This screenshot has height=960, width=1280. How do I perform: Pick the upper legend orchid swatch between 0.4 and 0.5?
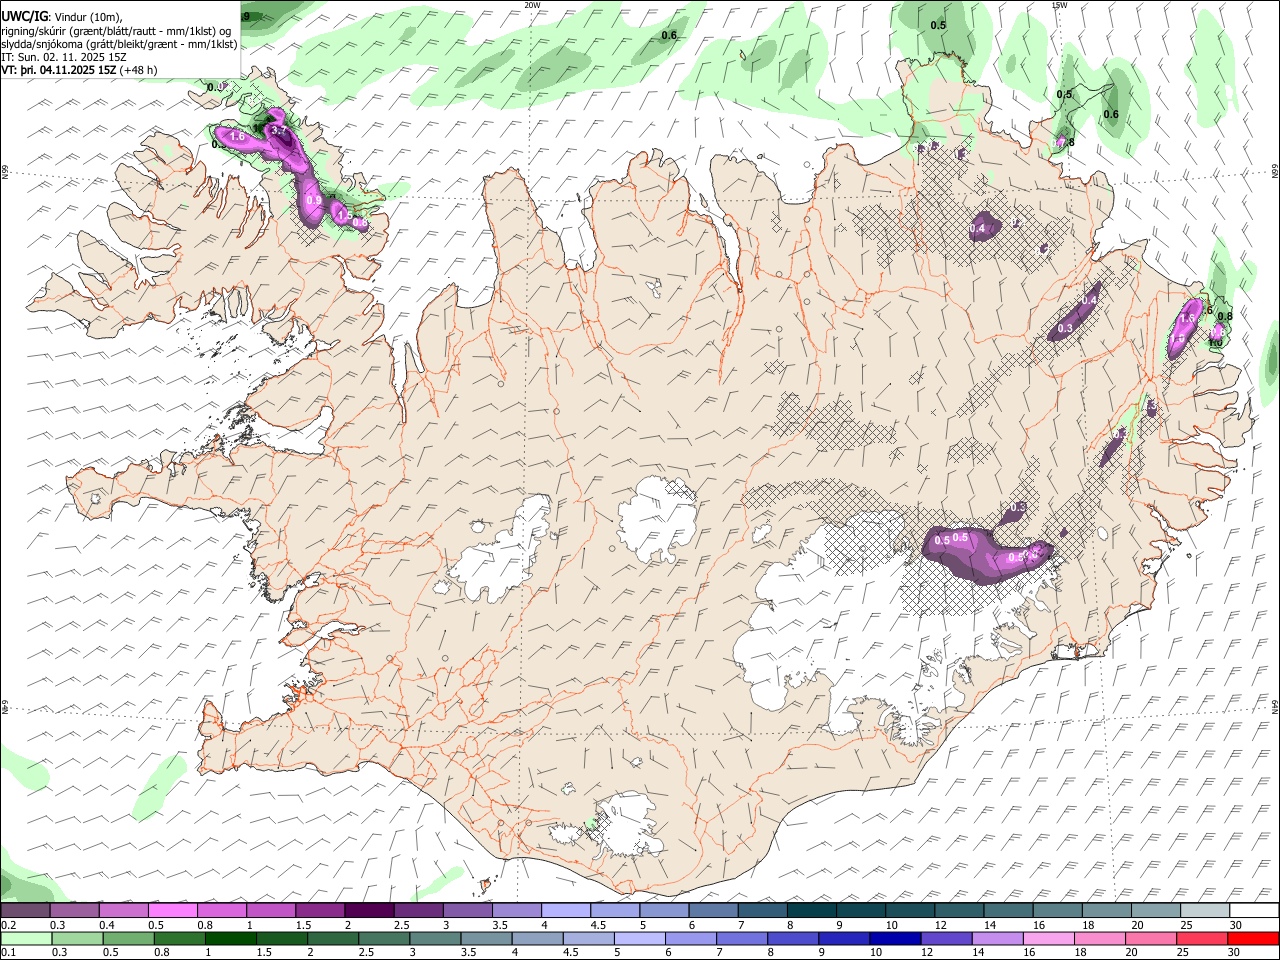click(123, 910)
